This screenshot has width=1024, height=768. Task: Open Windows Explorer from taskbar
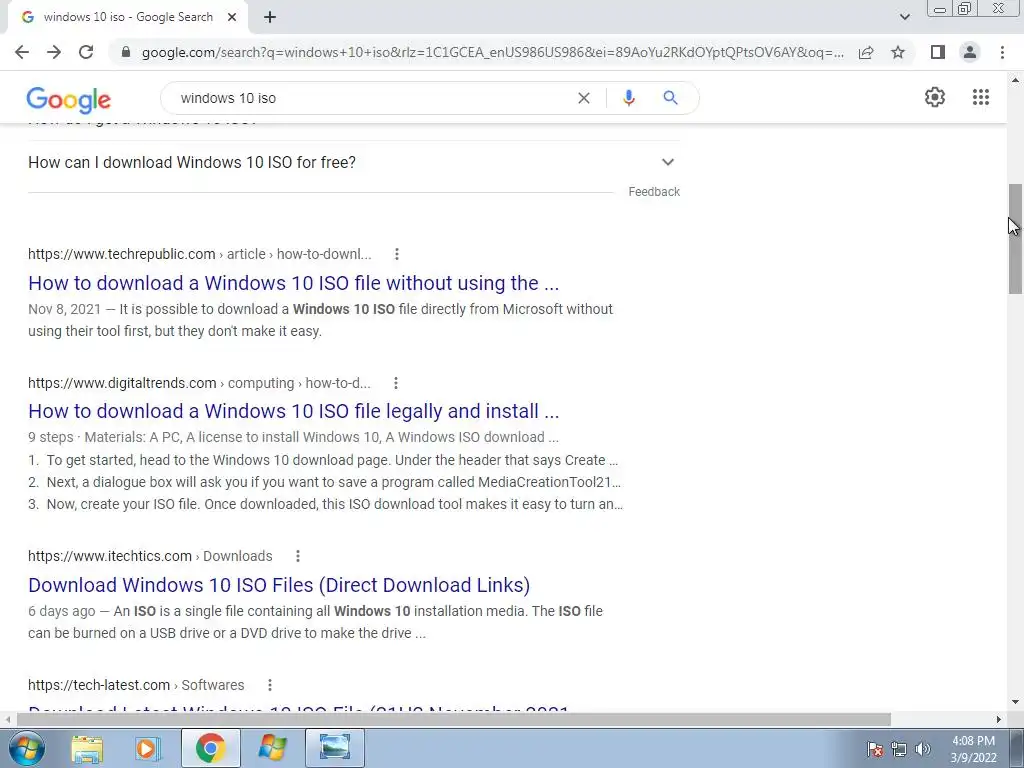click(x=87, y=748)
